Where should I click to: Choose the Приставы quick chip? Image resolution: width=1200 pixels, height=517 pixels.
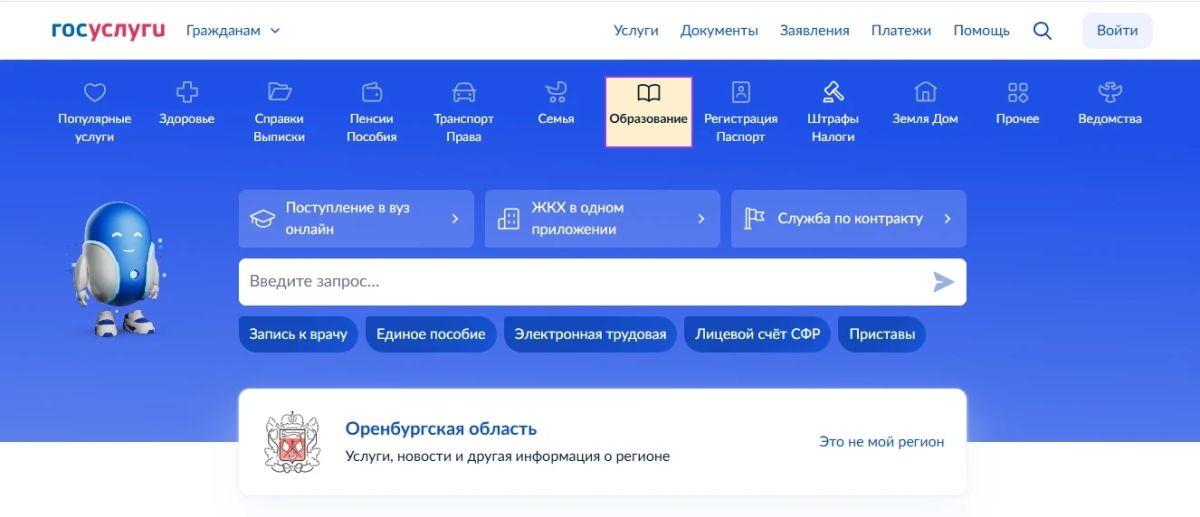[882, 334]
